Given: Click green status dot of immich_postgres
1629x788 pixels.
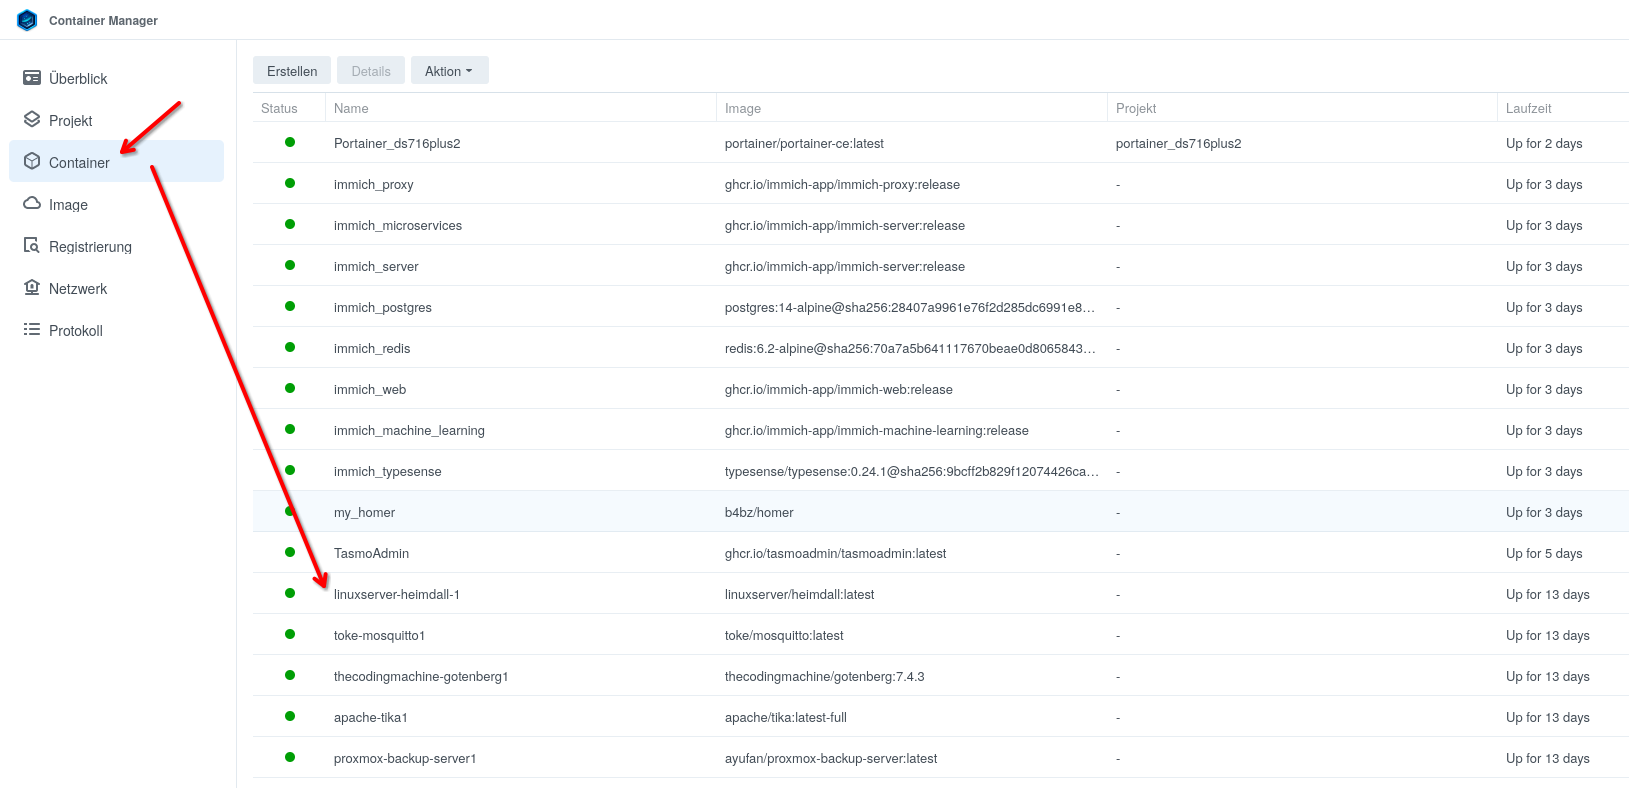Looking at the screenshot, I should (290, 306).
